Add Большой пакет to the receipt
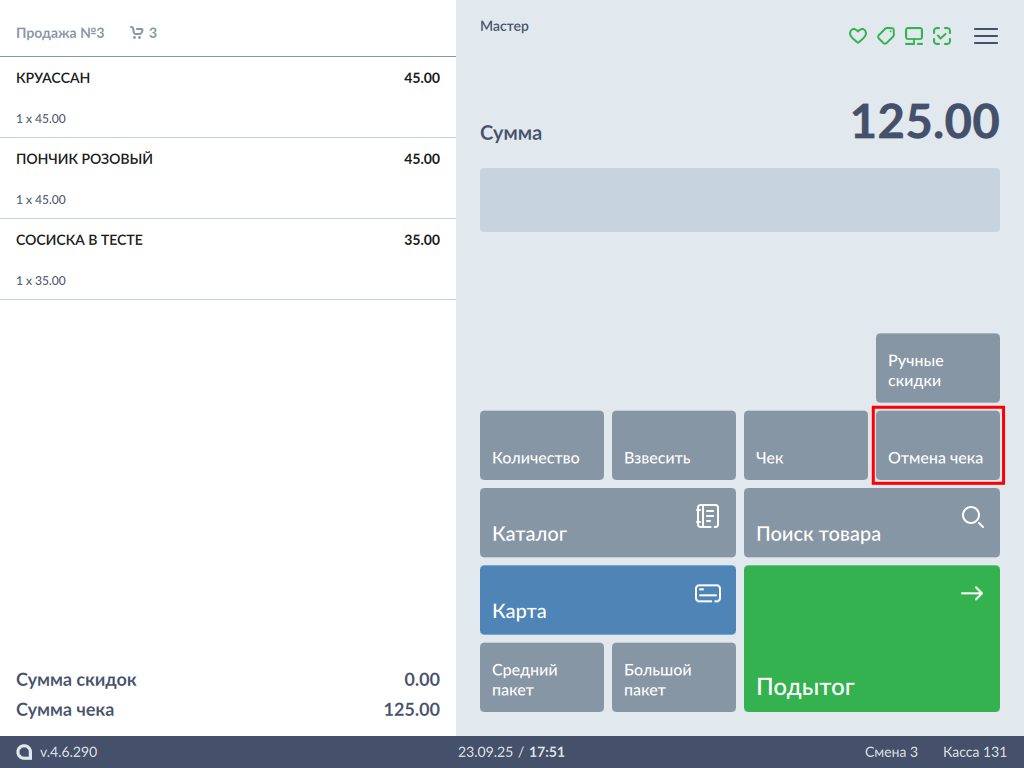 [x=673, y=677]
